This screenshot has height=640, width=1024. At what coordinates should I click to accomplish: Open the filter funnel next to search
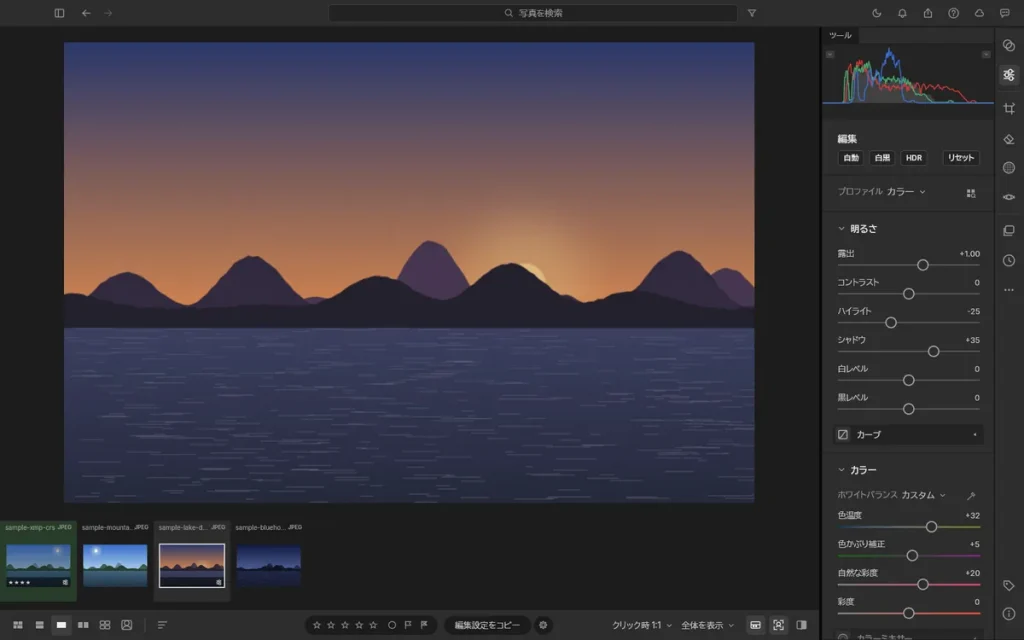point(752,13)
